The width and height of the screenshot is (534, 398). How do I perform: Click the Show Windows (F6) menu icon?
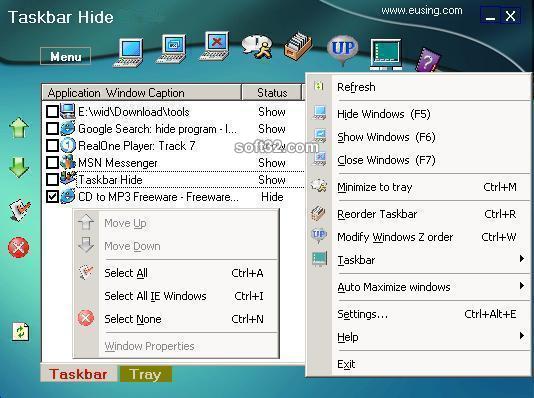click(x=319, y=136)
